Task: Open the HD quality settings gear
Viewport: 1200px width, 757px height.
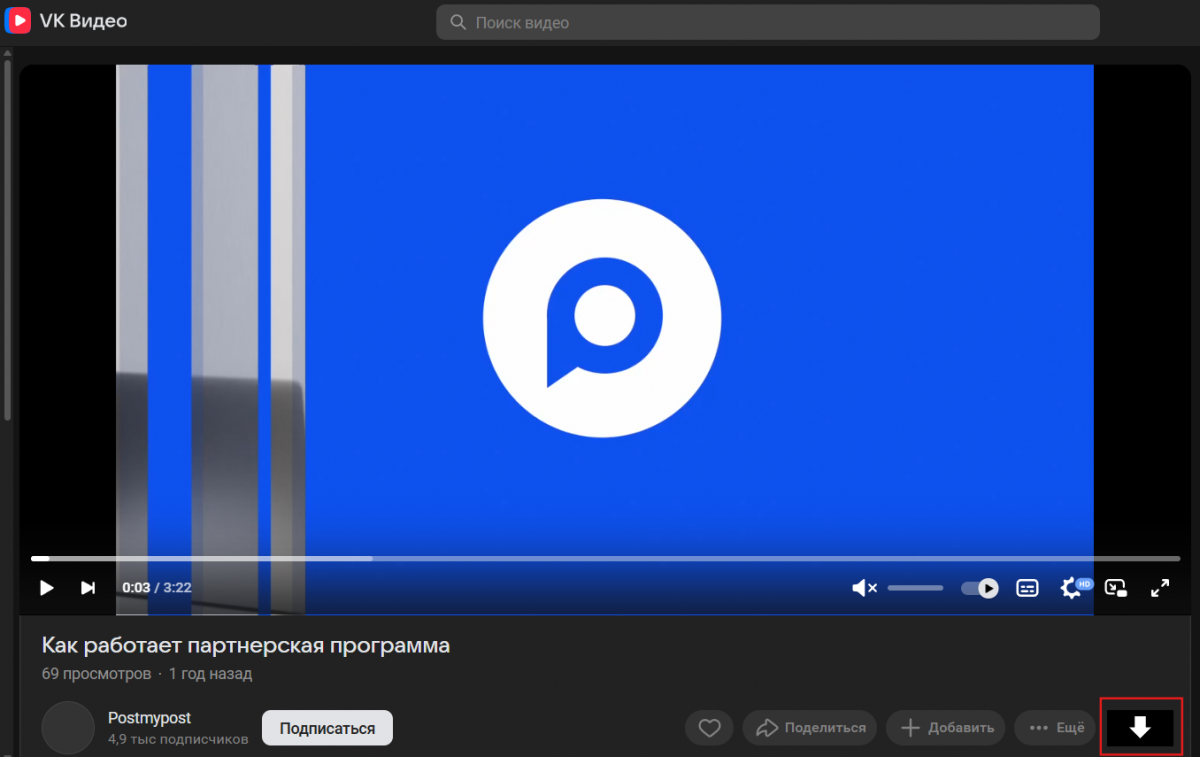Action: [x=1072, y=588]
